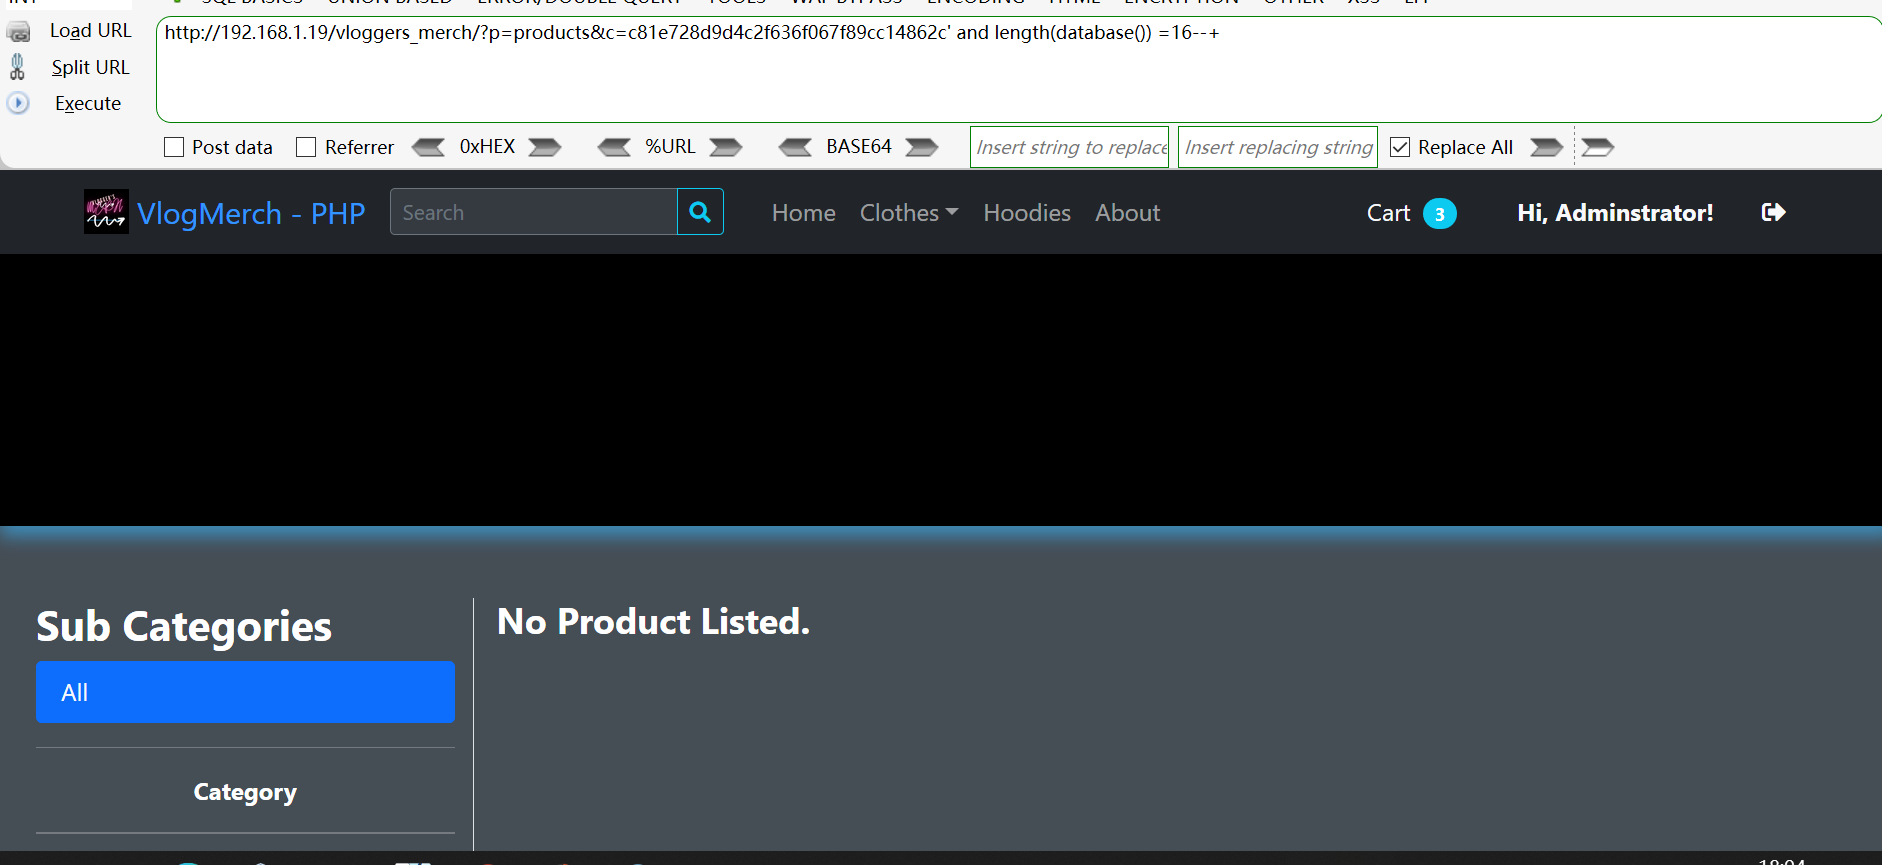Click the BASE64 encode right arrow
The width and height of the screenshot is (1882, 865).
922,147
